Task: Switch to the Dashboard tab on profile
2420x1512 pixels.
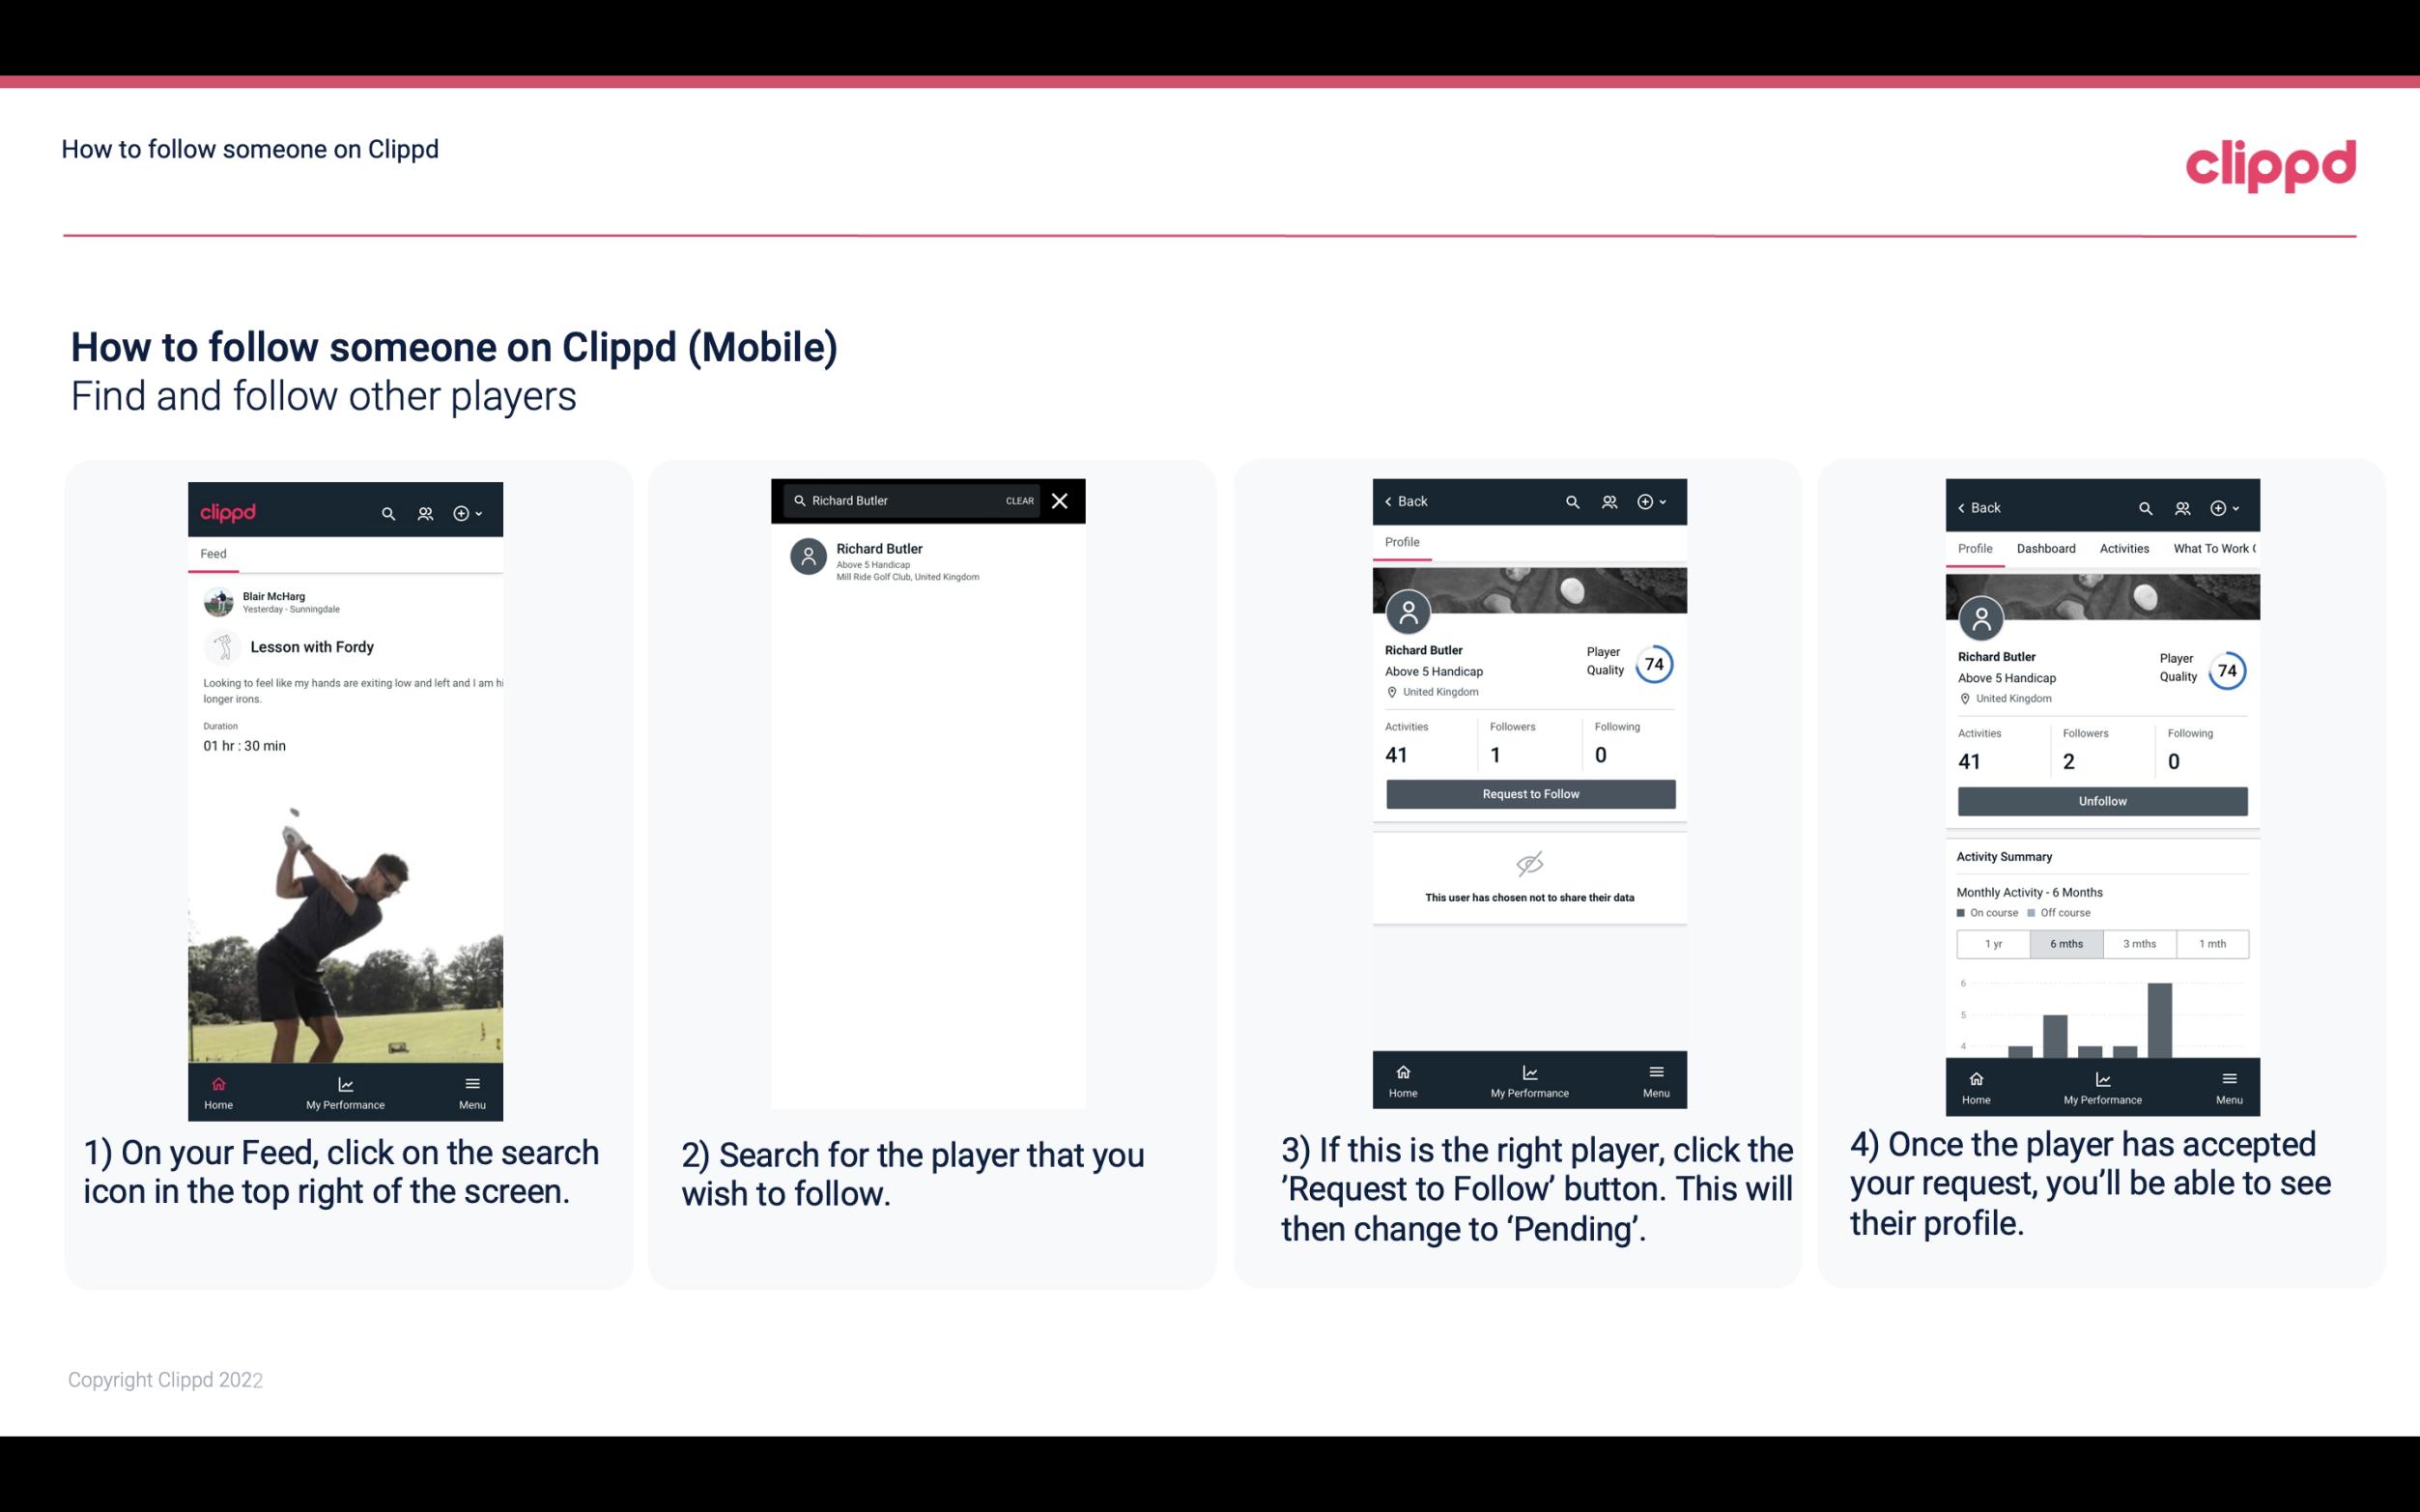Action: (2046, 547)
